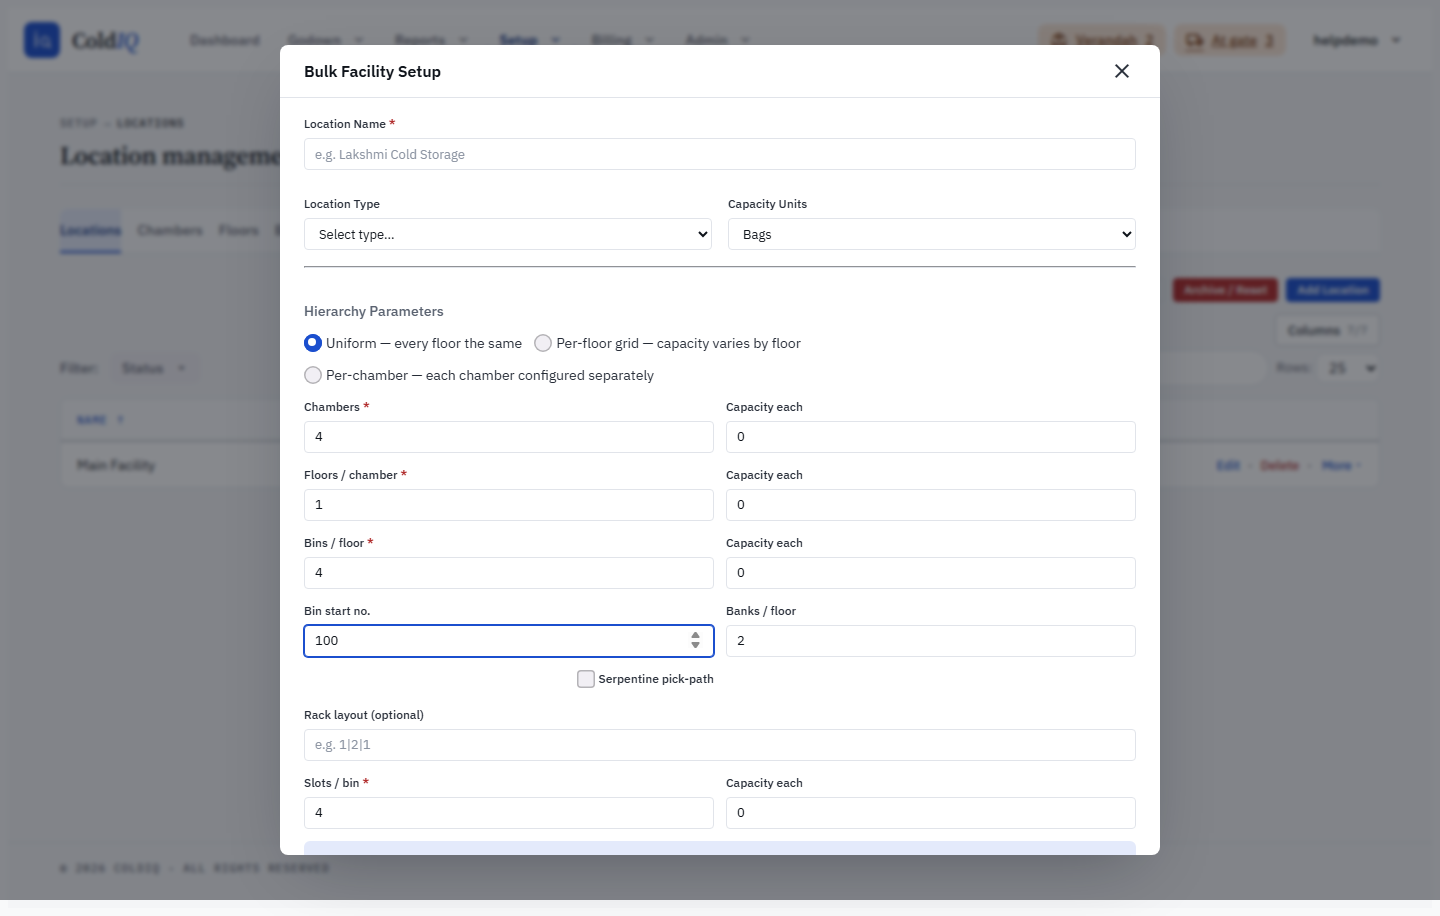The image size is (1440, 916).
Task: Click Capacity each field beside Bins / floor
Action: pyautogui.click(x=931, y=573)
